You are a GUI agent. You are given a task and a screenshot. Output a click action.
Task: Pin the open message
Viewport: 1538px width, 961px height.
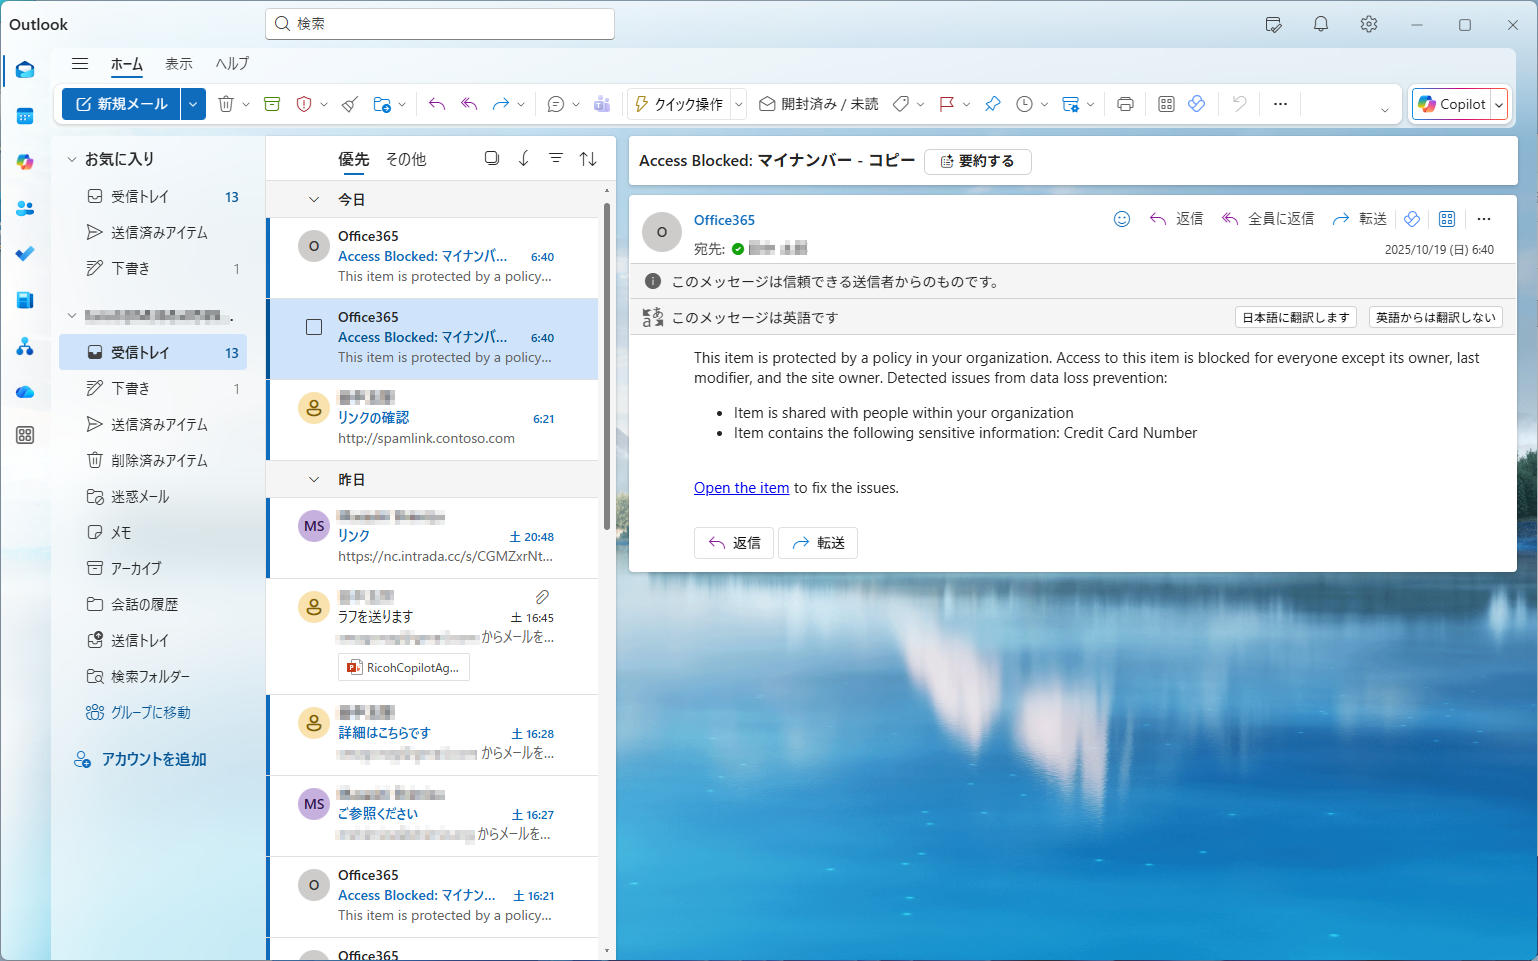pyautogui.click(x=992, y=103)
